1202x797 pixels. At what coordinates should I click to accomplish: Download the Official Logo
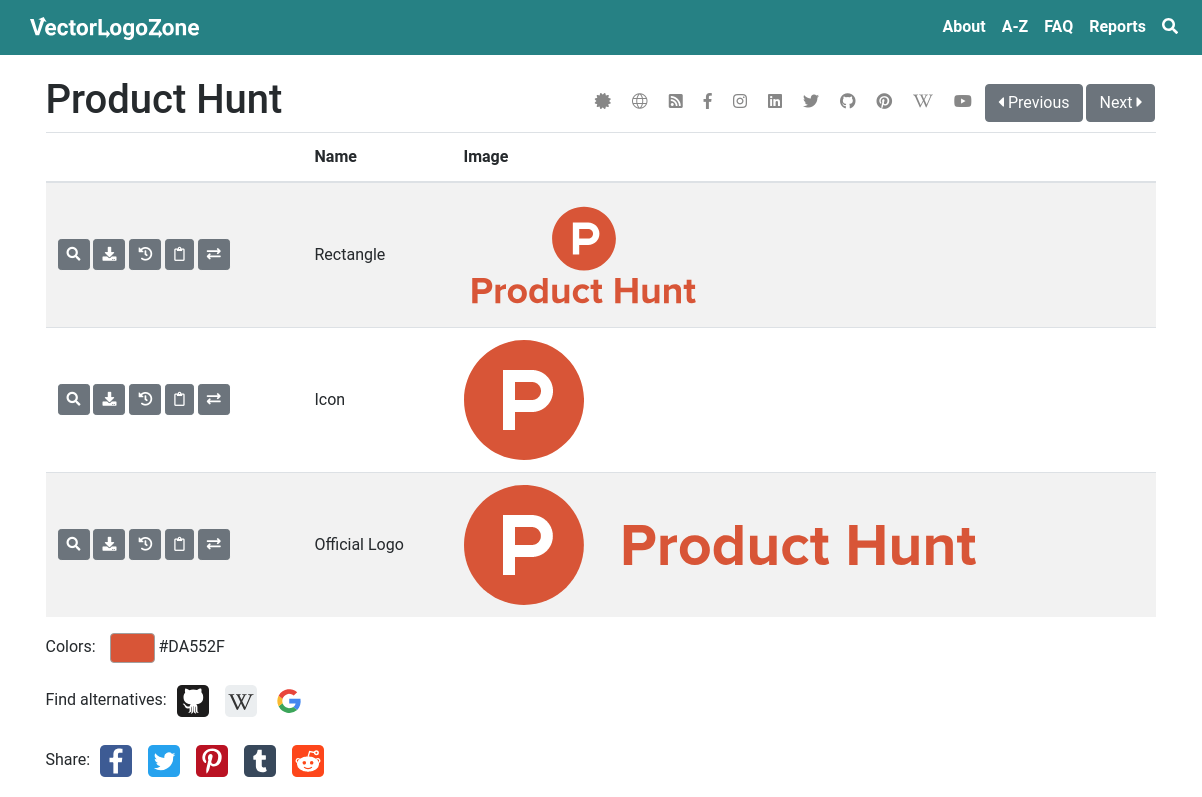109,545
